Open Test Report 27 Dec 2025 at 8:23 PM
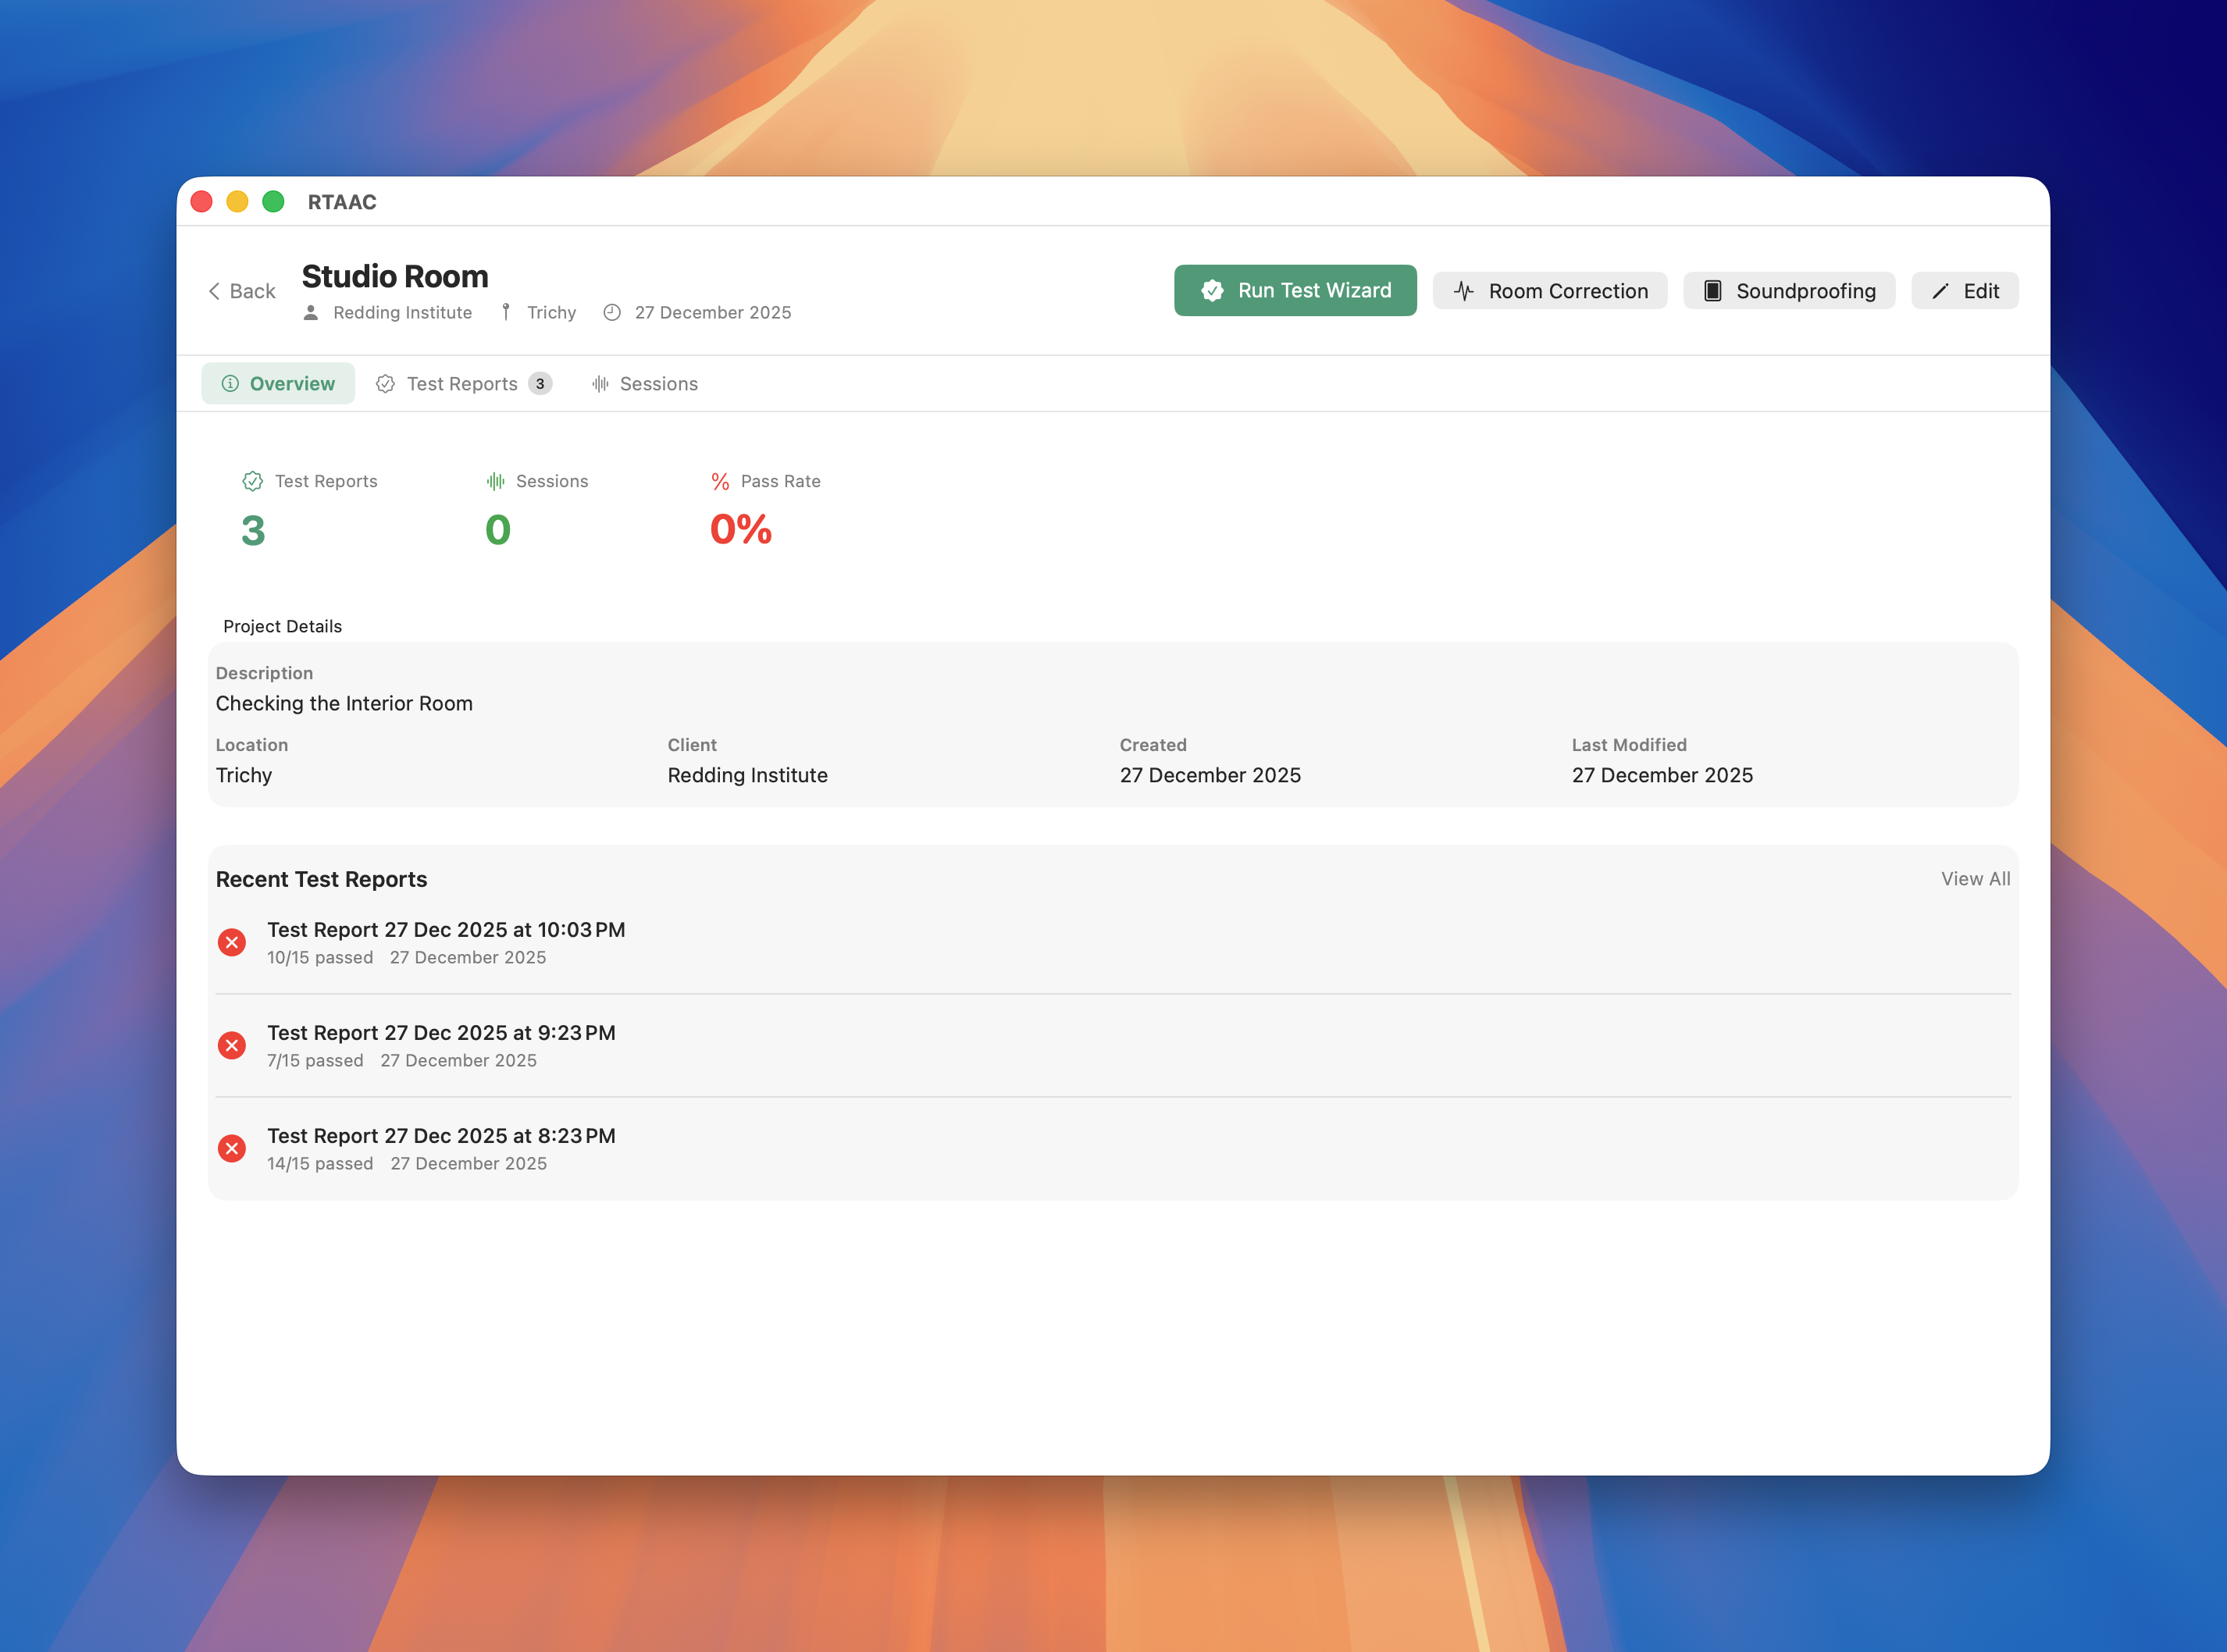 click(x=441, y=1136)
